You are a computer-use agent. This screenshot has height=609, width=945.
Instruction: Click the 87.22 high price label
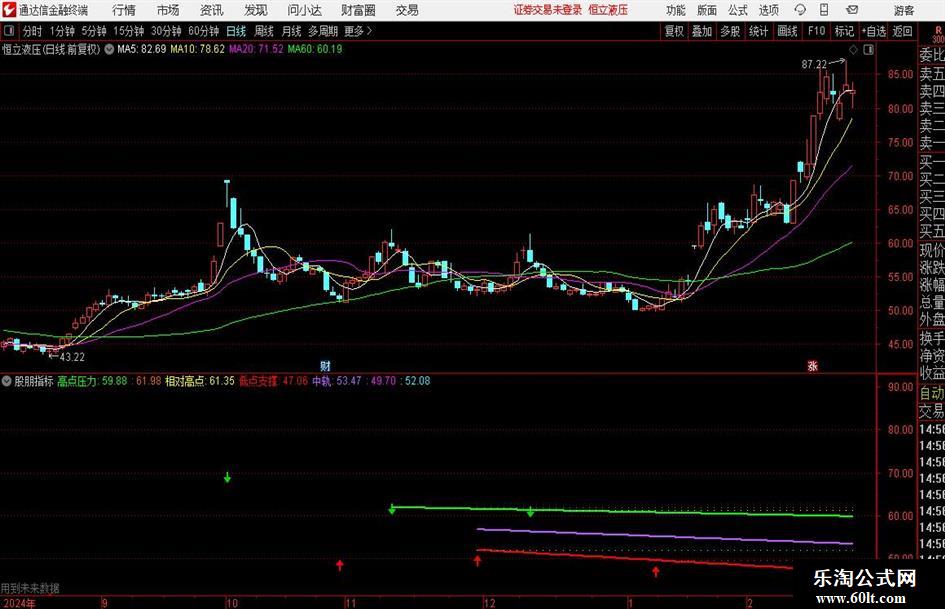click(814, 65)
